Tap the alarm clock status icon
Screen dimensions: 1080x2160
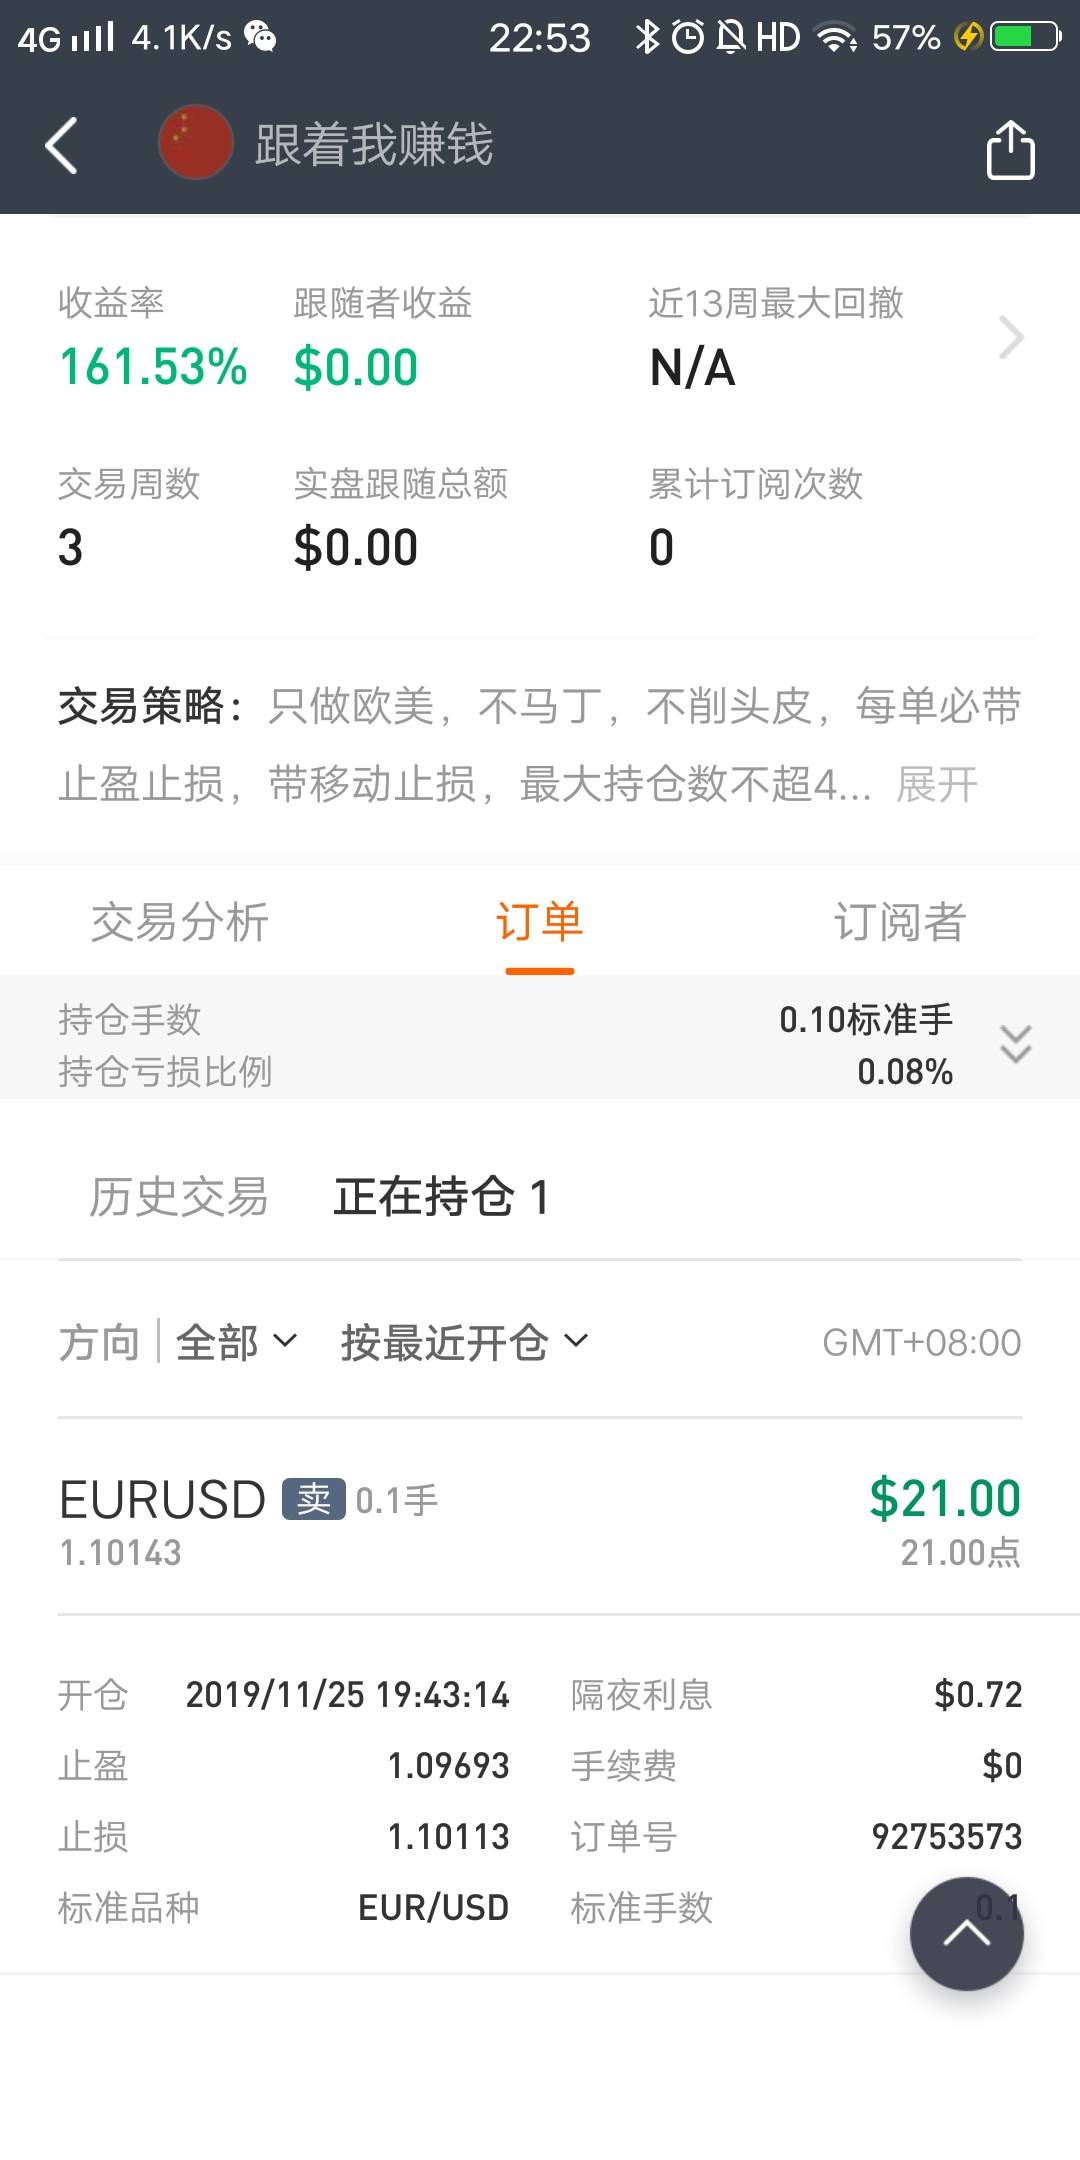(x=688, y=37)
